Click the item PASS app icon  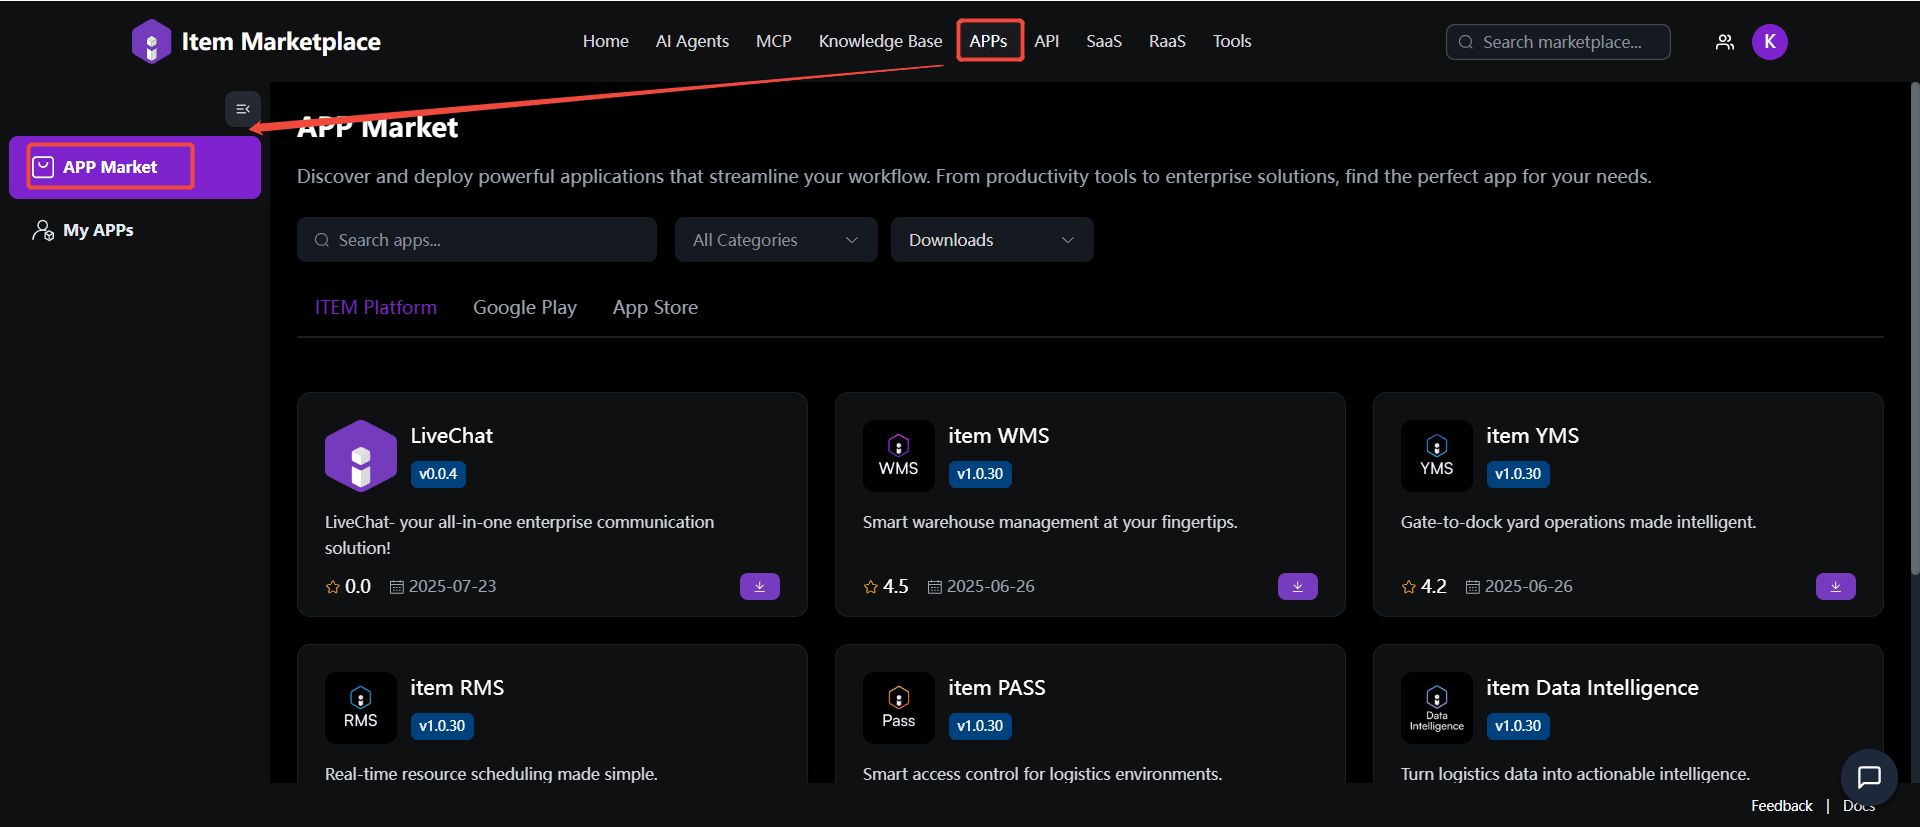coord(899,708)
